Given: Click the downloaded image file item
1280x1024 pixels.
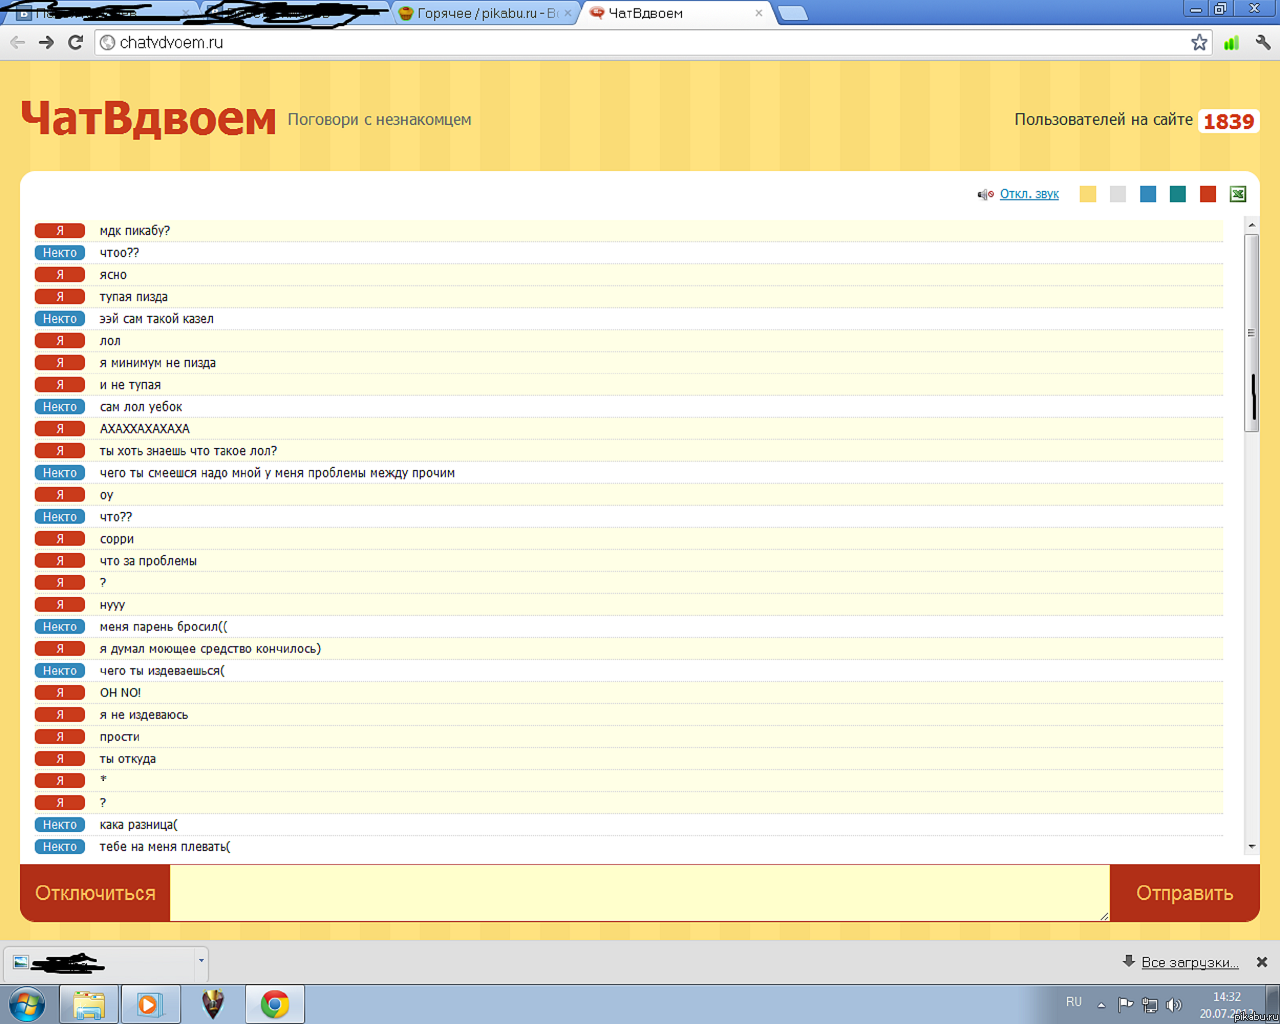Looking at the screenshot, I should [x=99, y=962].
